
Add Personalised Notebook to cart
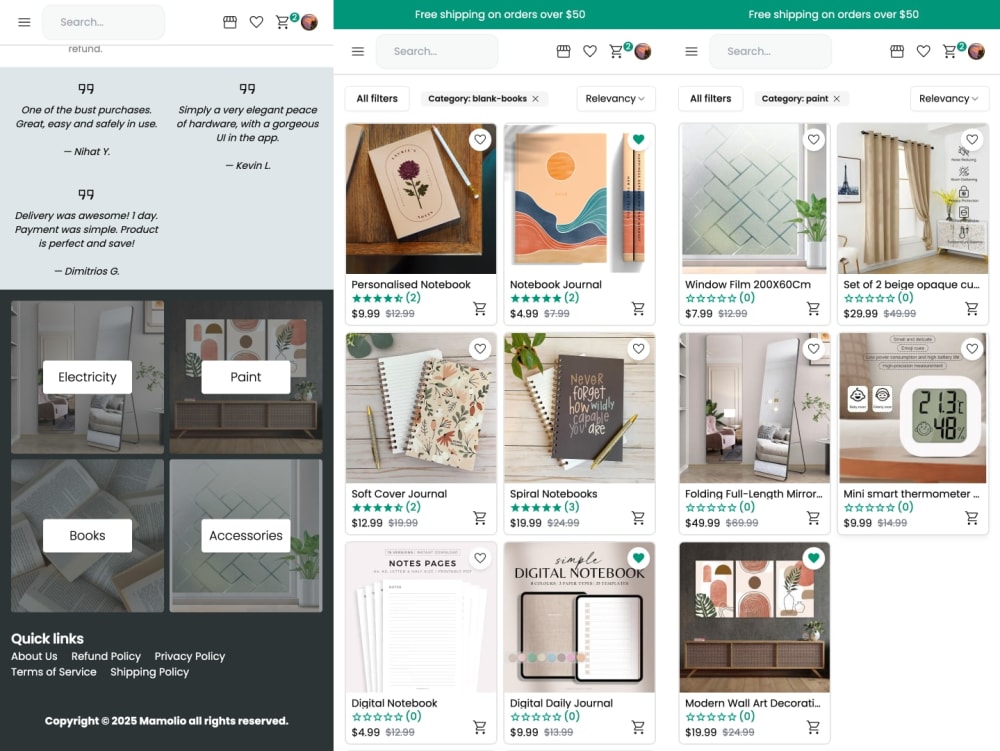tap(480, 309)
